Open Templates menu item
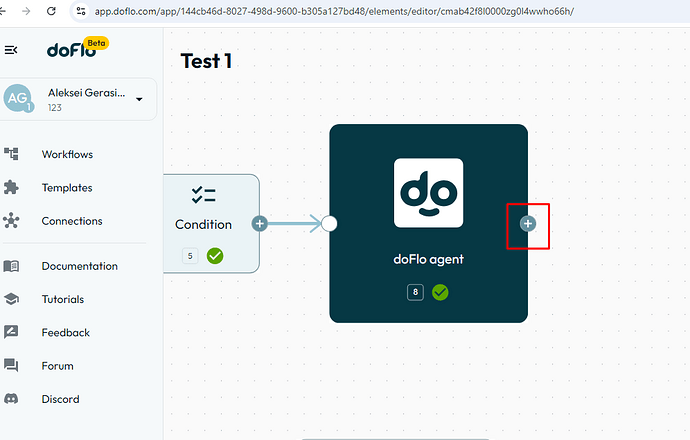This screenshot has height=440, width=690. [67, 188]
